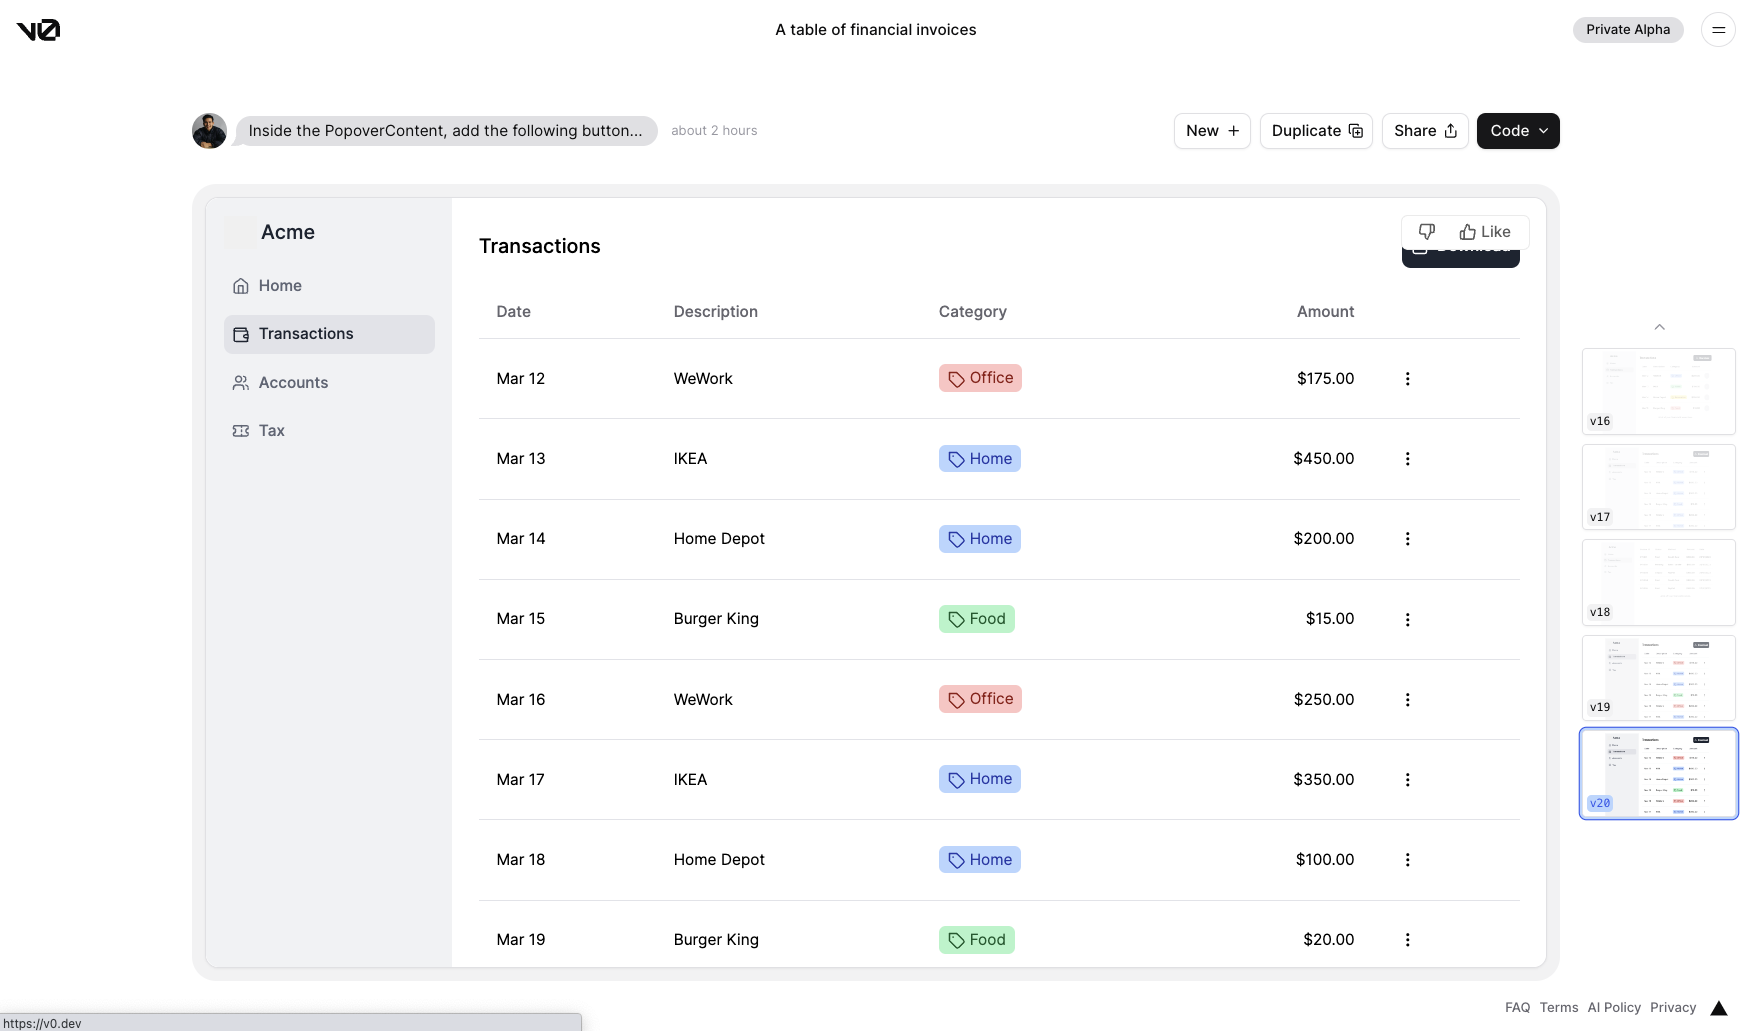This screenshot has width=1748, height=1031.
Task: Click the Private Alpha badge
Action: [x=1628, y=30]
